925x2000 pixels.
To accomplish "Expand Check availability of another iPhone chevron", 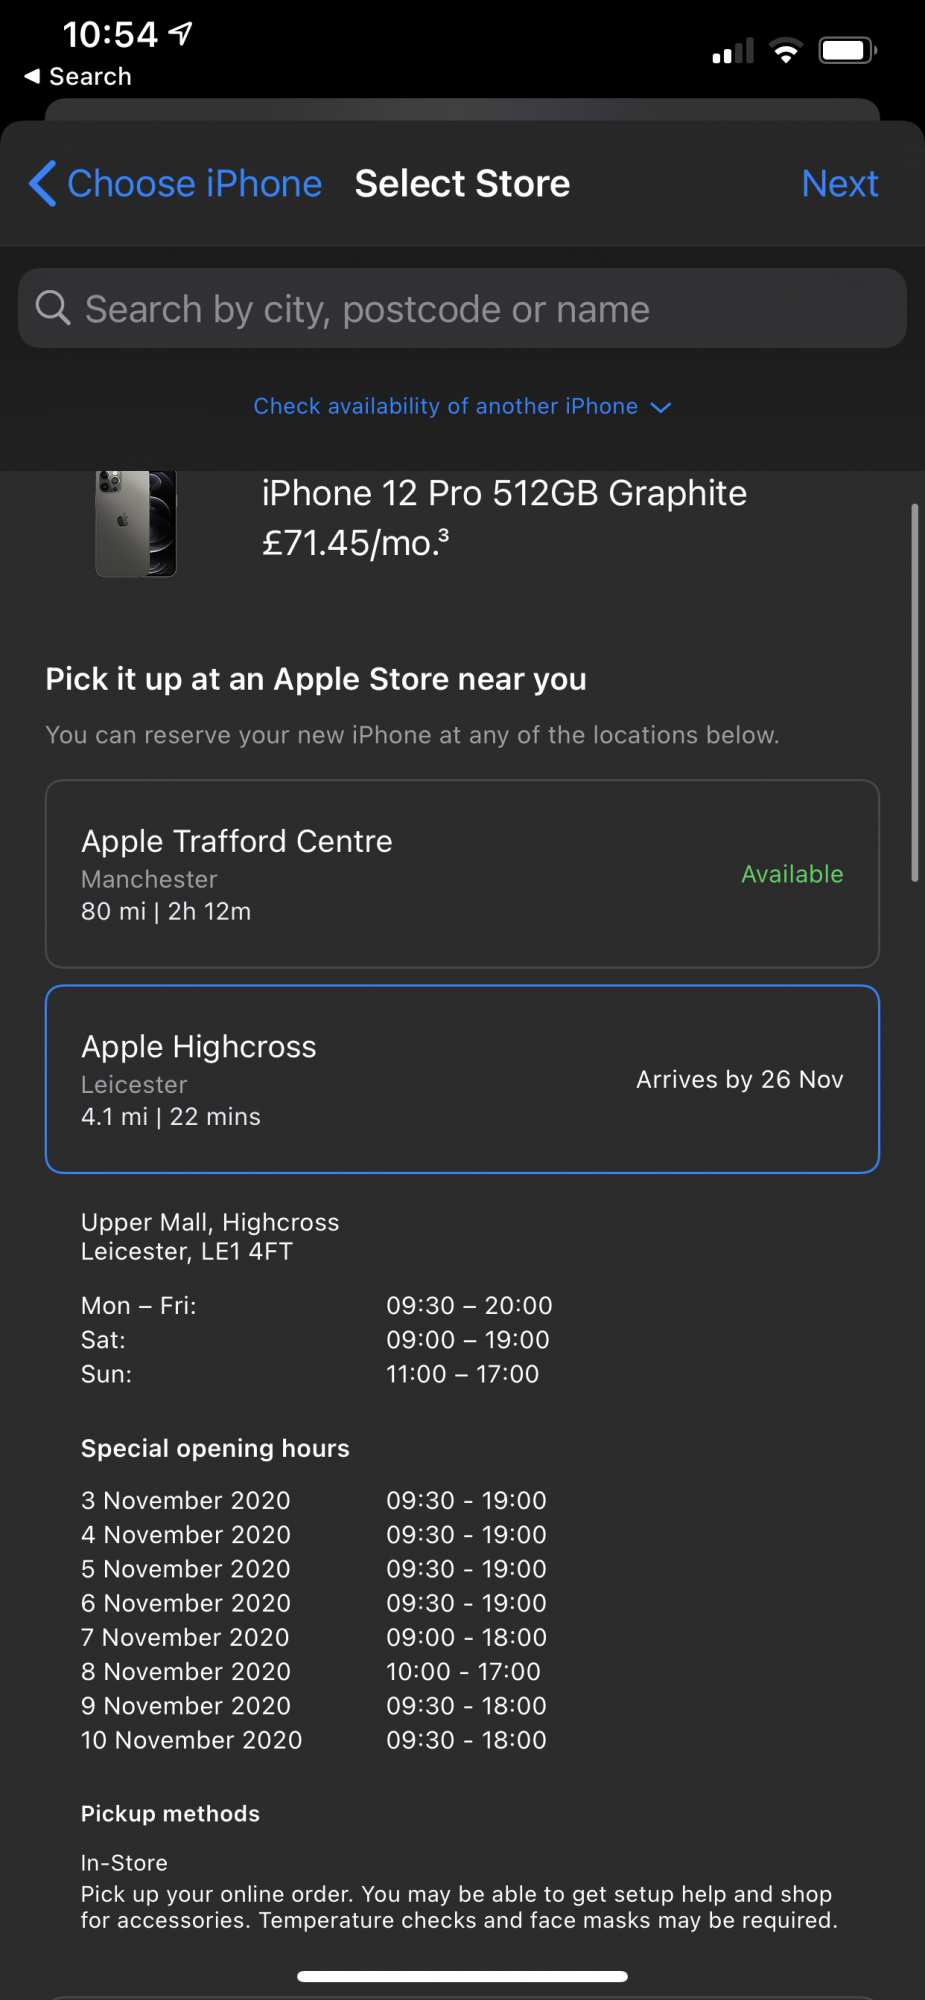I will point(660,407).
